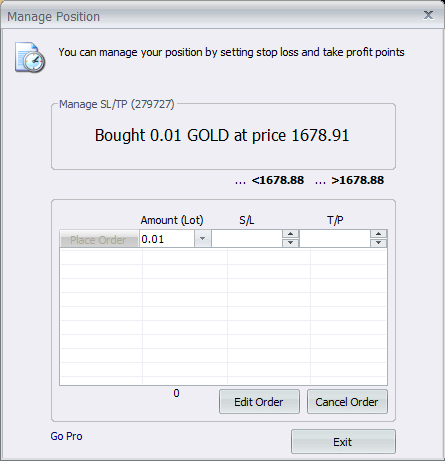Open the Go Pro link
The image size is (445, 461).
(66, 436)
